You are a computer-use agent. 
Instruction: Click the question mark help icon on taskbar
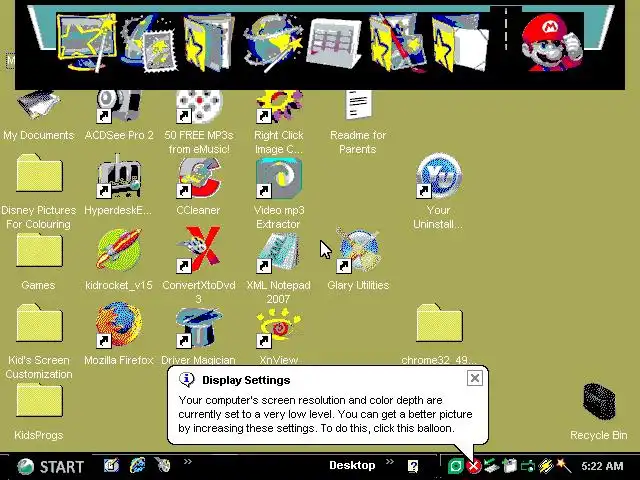coord(413,466)
